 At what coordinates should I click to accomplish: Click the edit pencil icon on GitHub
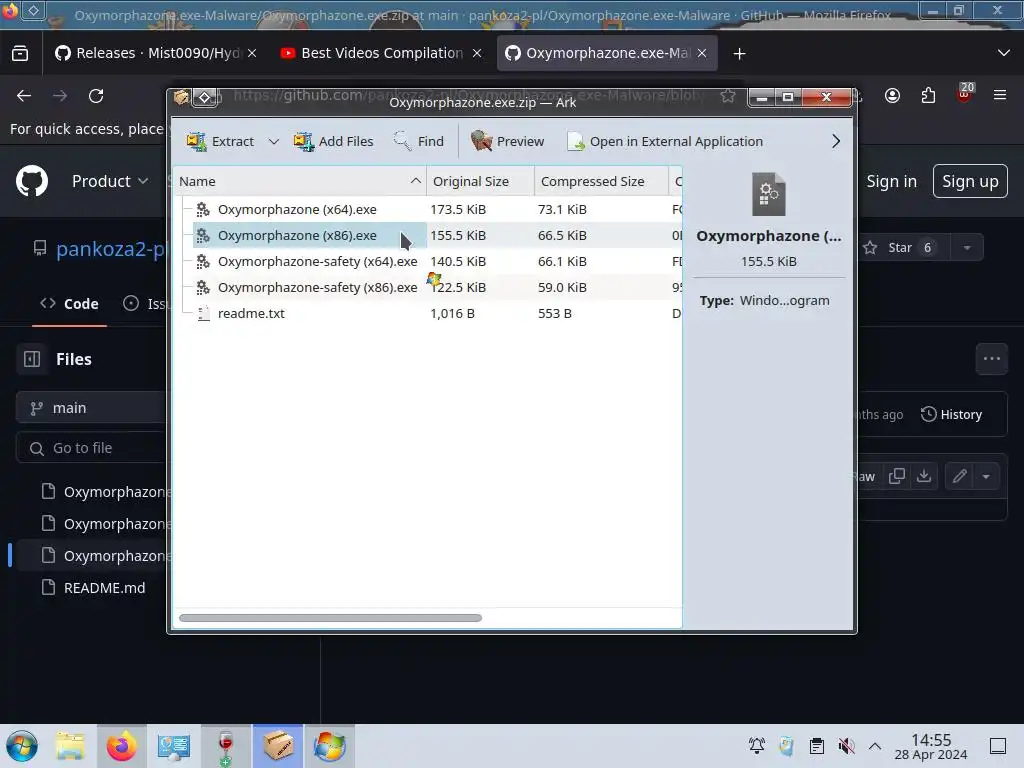coord(959,476)
